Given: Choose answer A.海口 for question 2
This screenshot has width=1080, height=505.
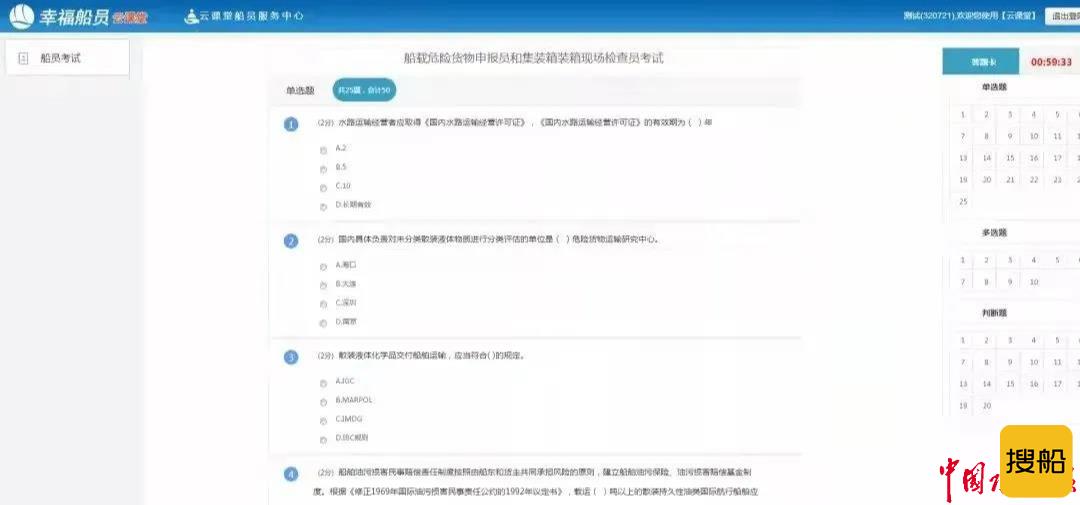Looking at the screenshot, I should coord(324,266).
